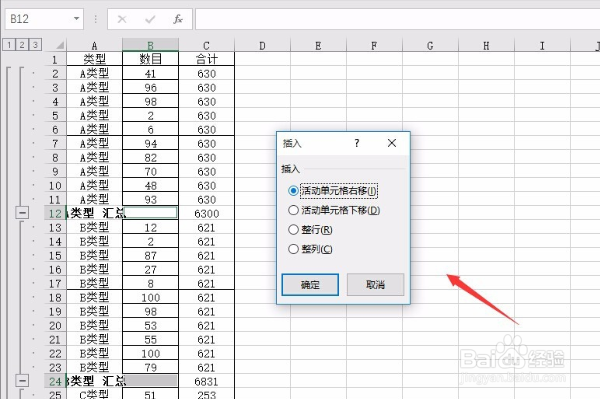The image size is (600, 399).
Task: Click the help question mark in Insert dialog
Action: click(356, 143)
